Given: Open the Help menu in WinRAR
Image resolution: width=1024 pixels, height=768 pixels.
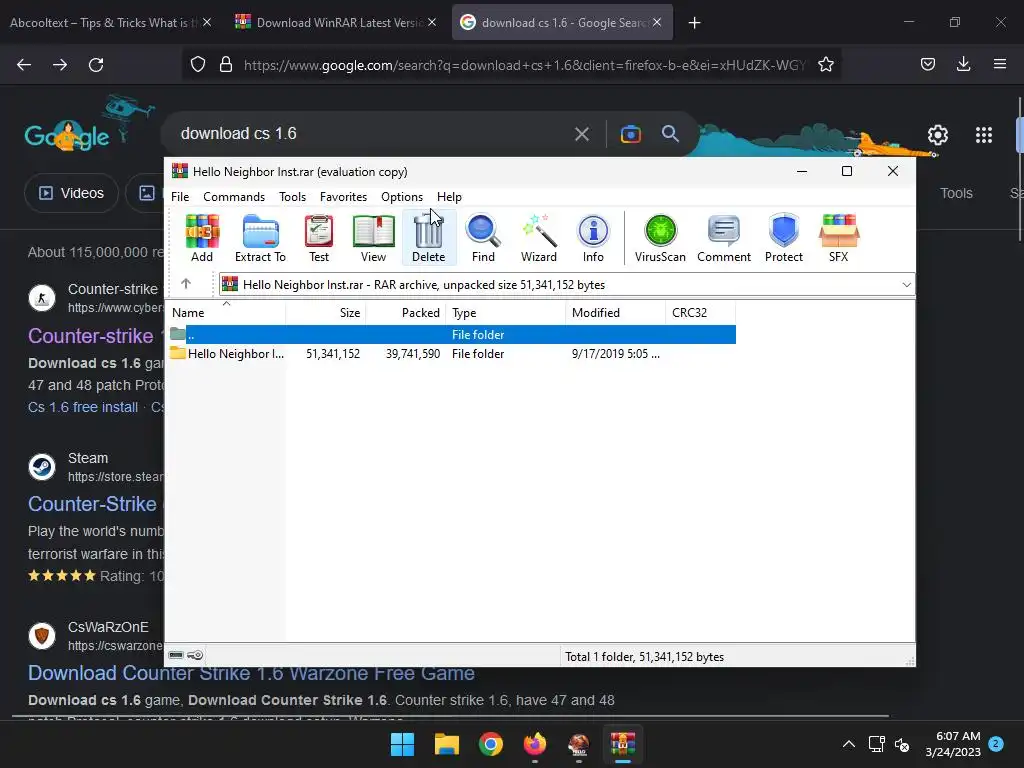Looking at the screenshot, I should pyautogui.click(x=449, y=197).
